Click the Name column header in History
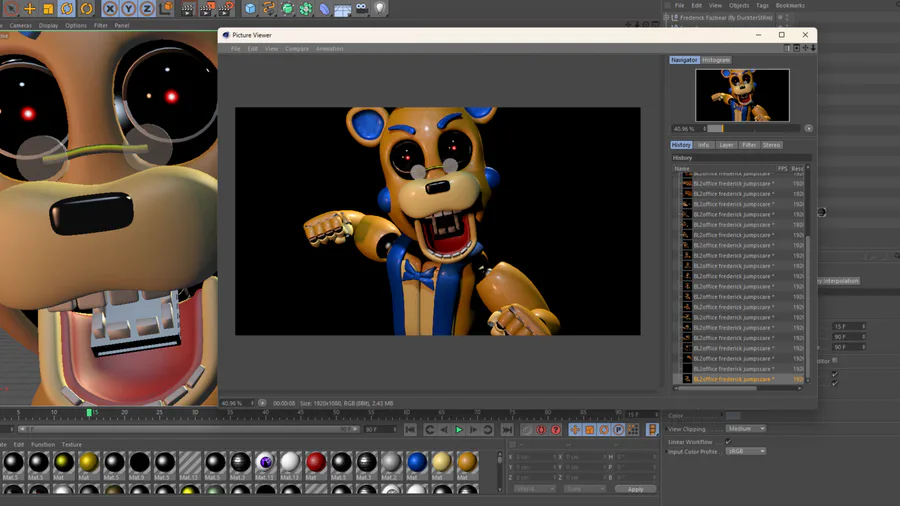Screen dimensions: 900x506 click(x=682, y=169)
